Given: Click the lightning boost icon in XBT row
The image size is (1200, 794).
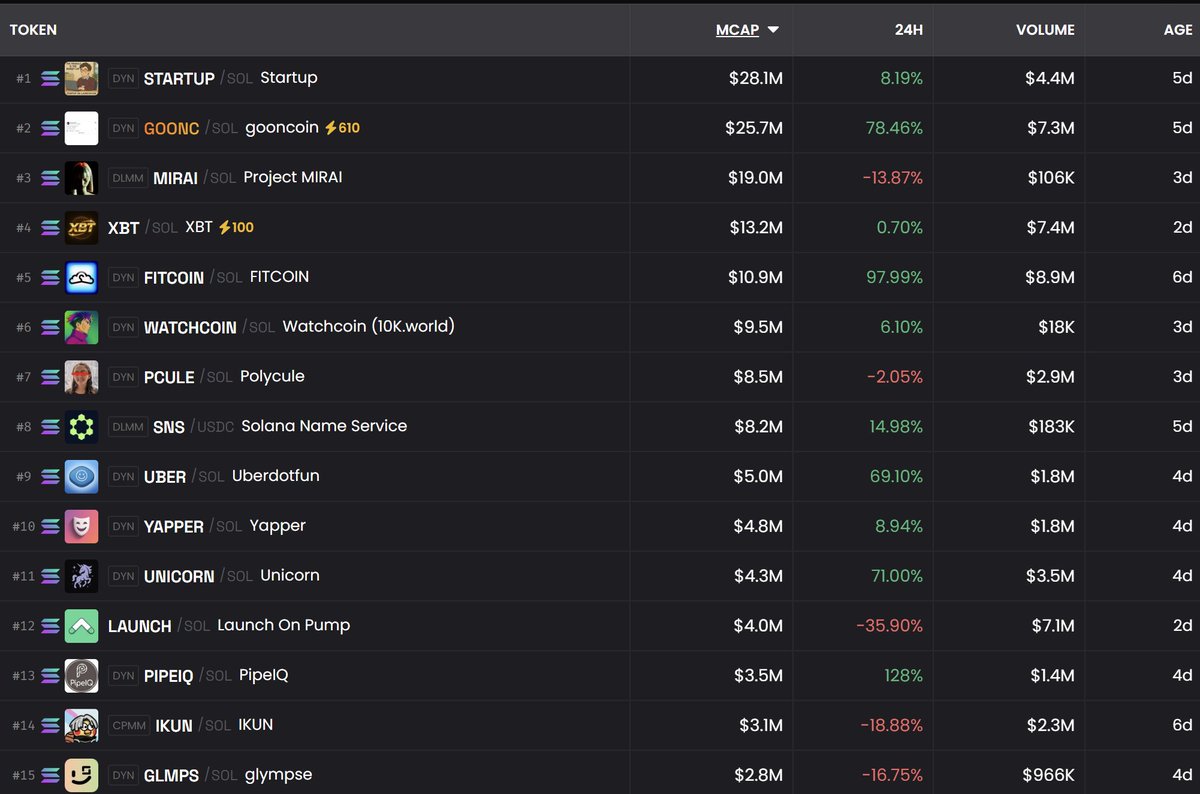Looking at the screenshot, I should [224, 227].
